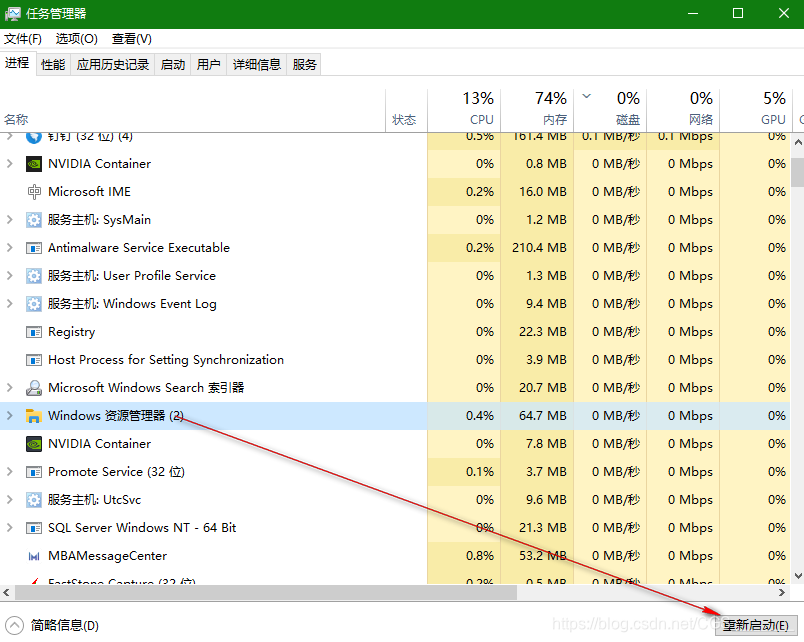Expand Microsoft Windows Search 索引器 group
The height and width of the screenshot is (642, 804).
point(9,388)
